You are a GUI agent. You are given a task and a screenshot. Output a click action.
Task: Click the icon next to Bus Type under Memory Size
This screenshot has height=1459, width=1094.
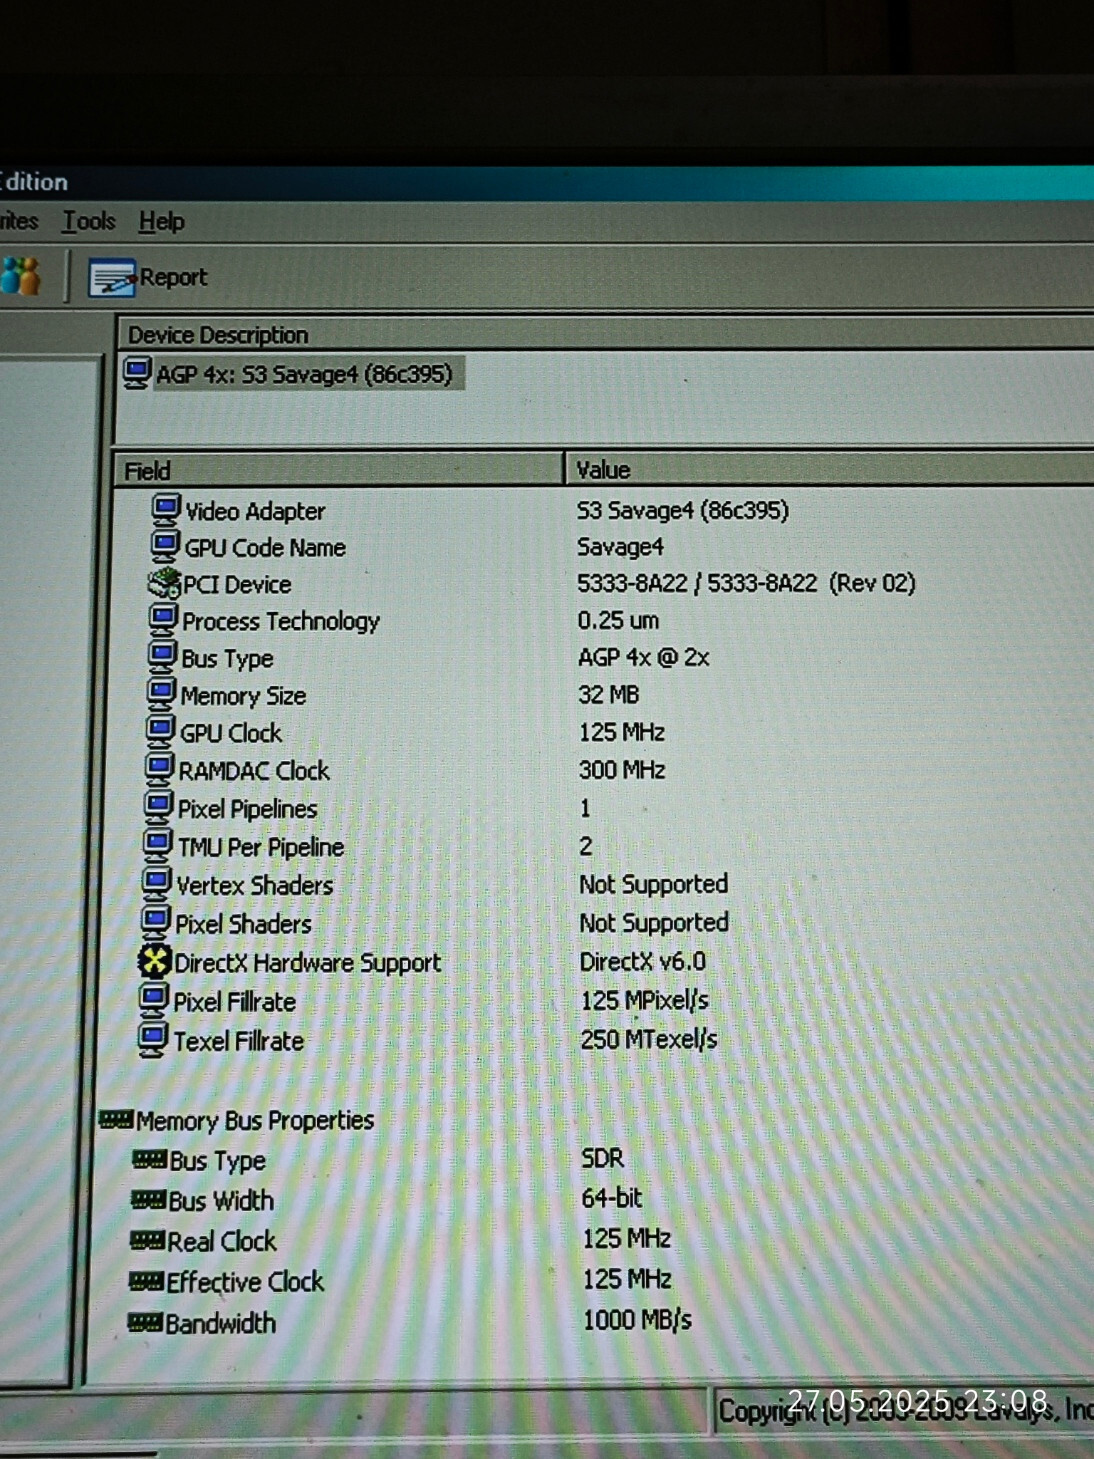point(162,657)
